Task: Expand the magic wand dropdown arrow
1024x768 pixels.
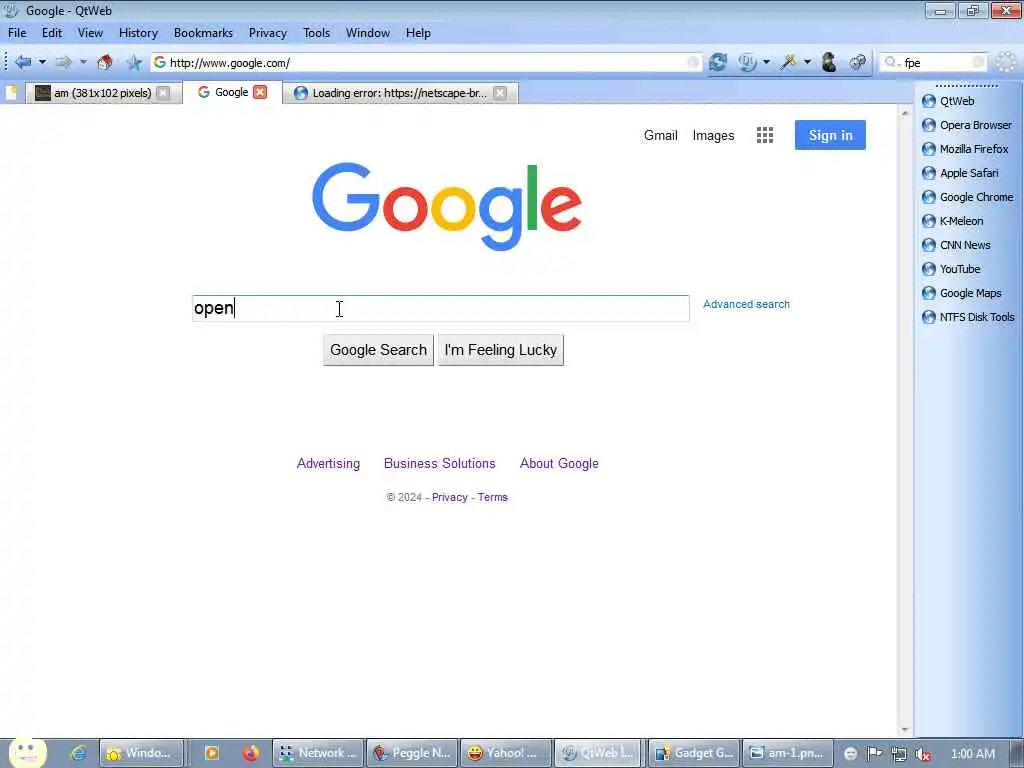Action: point(808,63)
